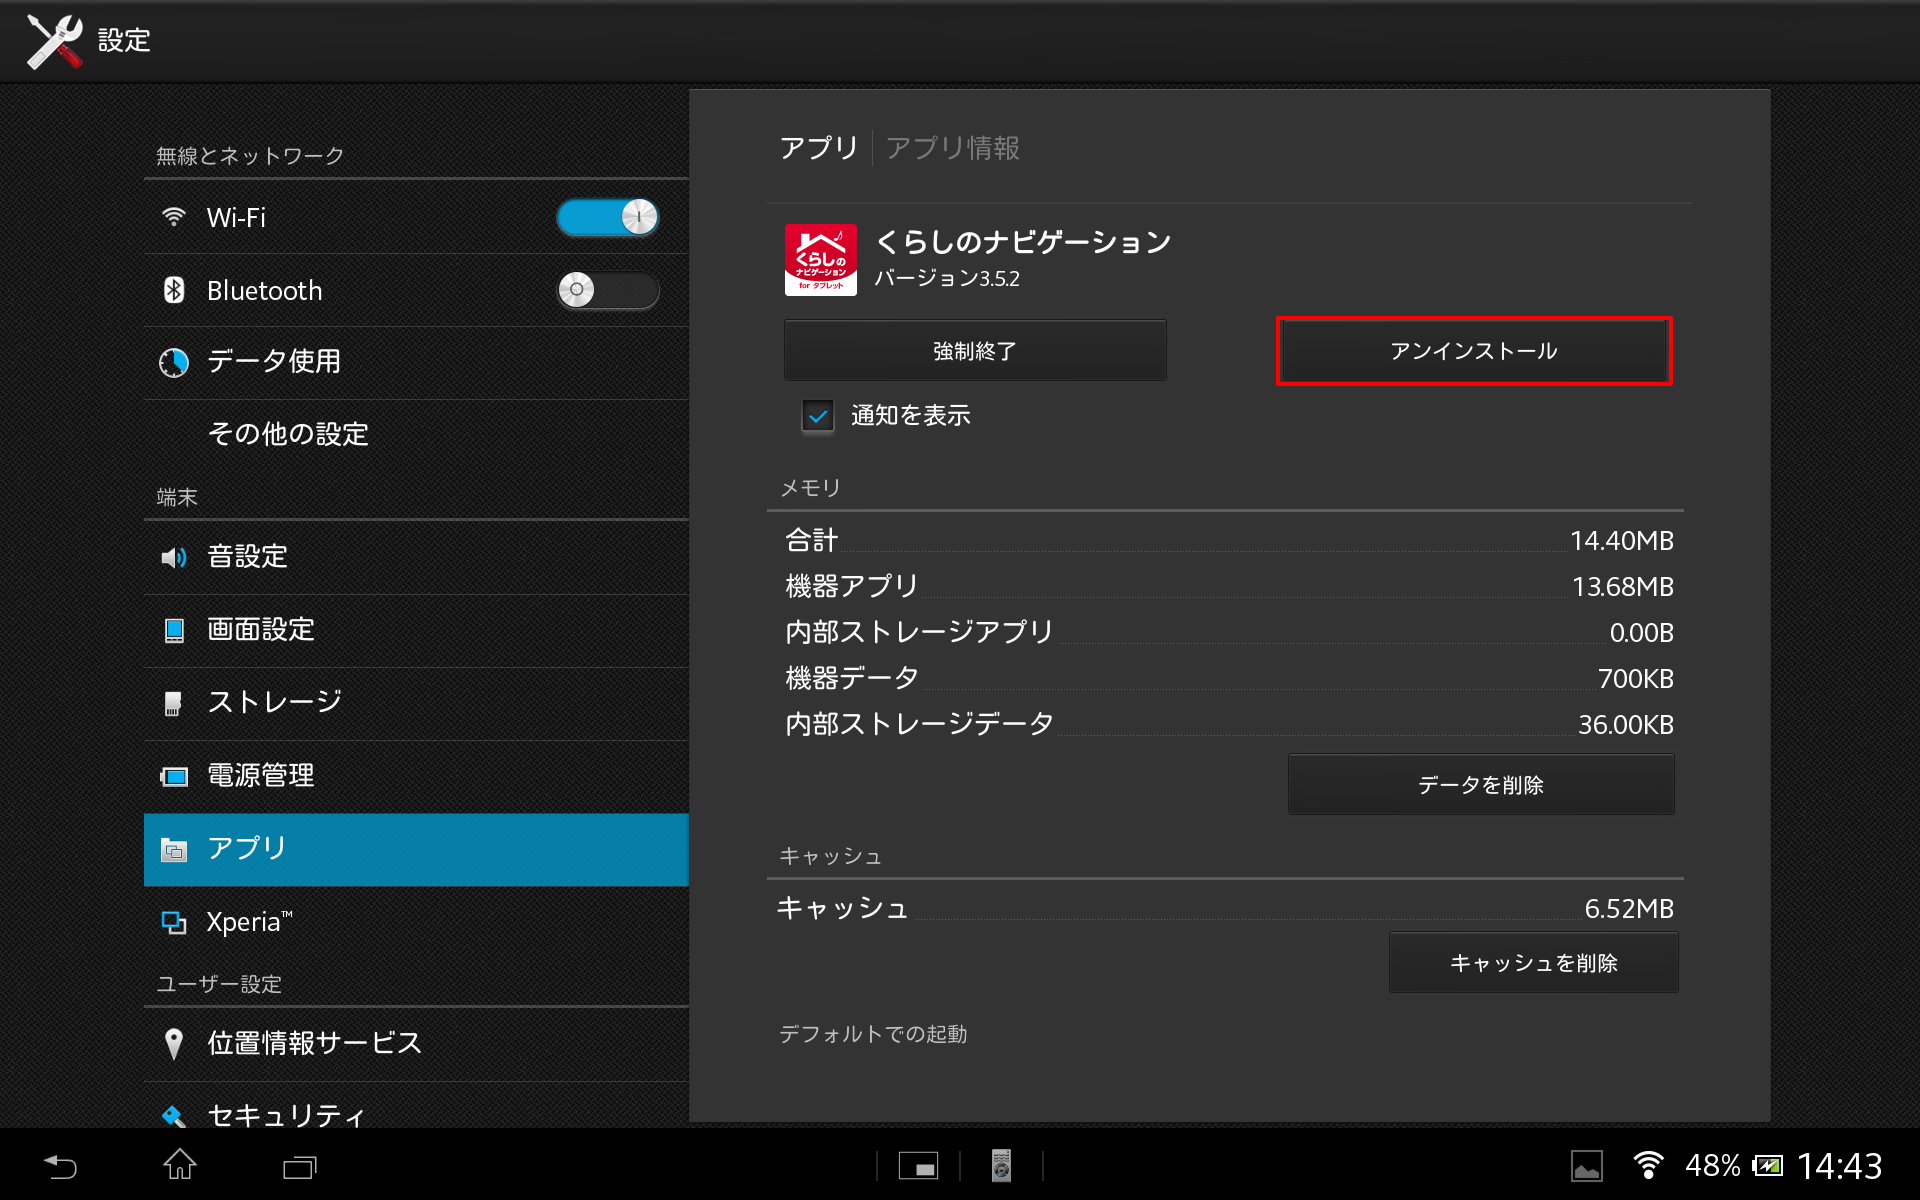Tap the Wi-Fi status icon in system bar
1920x1200 pixels.
point(1648,1165)
